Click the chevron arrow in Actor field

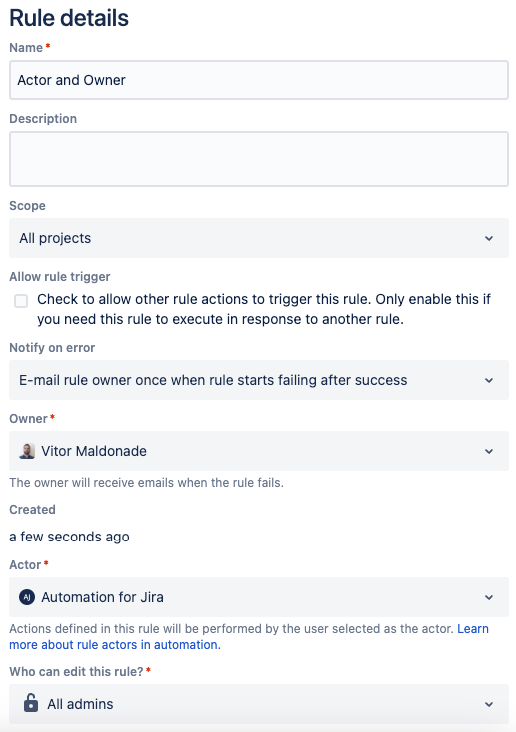click(x=489, y=598)
